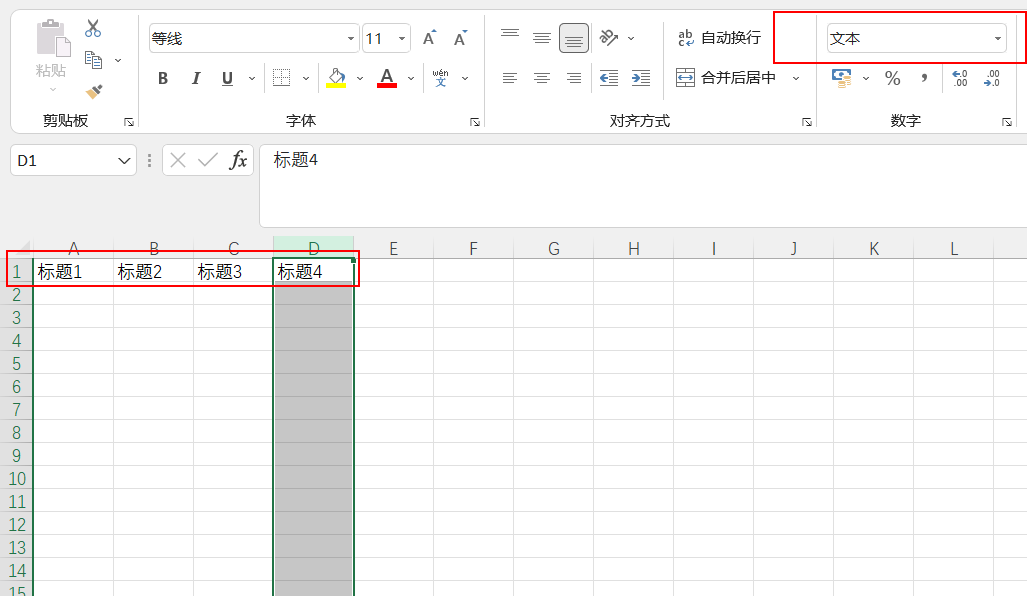Select cell A1 containing 标题1
Viewport: 1027px width, 596px height.
73,270
